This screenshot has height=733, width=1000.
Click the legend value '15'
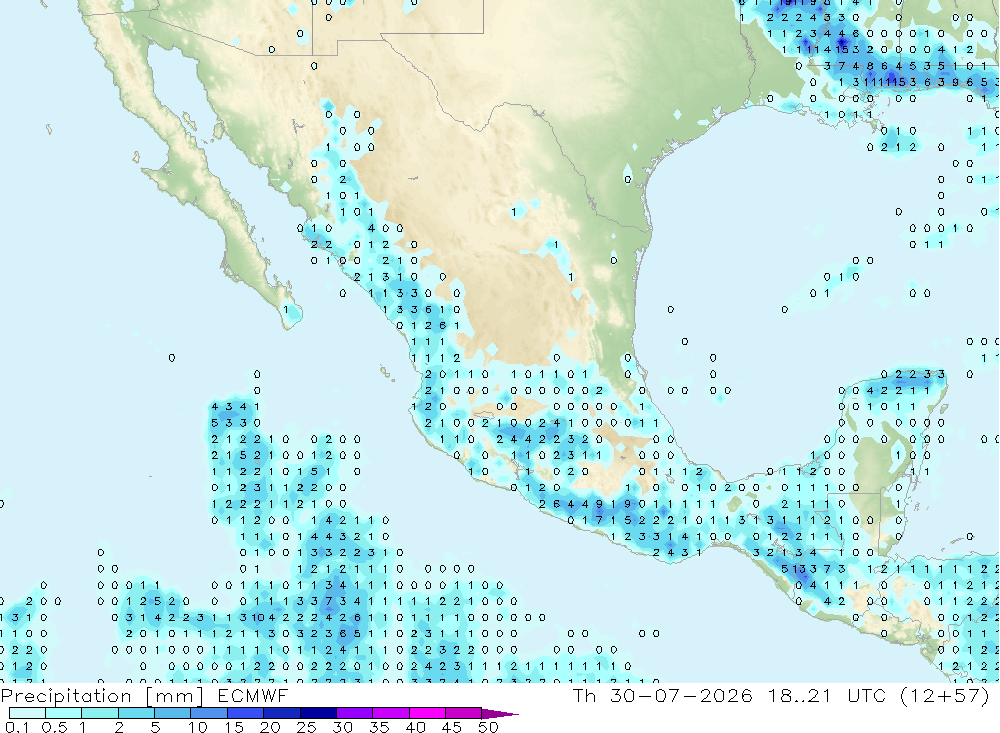pos(234,727)
